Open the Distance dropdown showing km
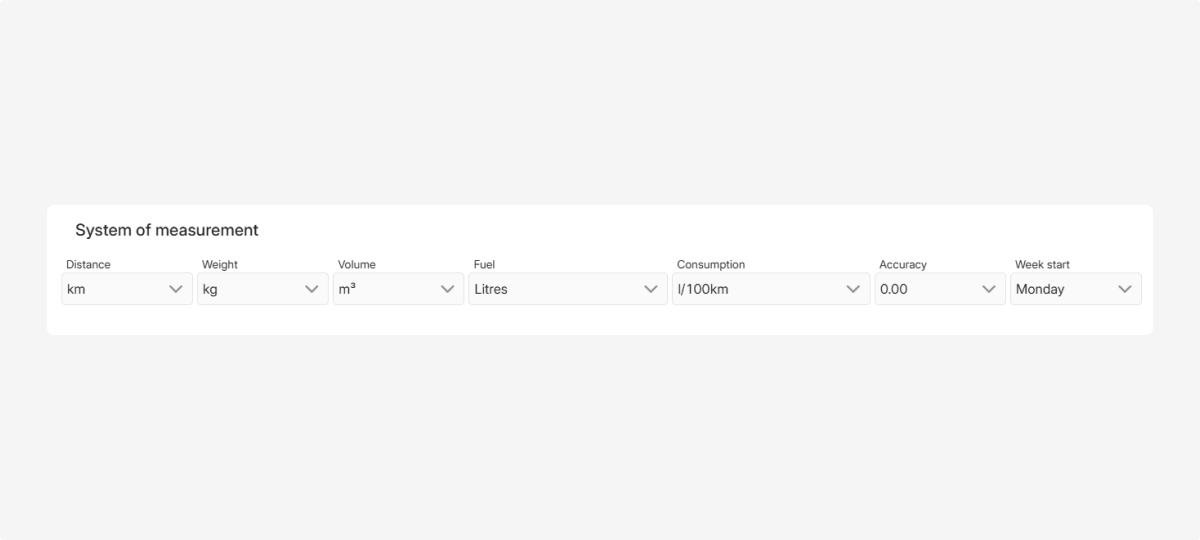Viewport: 1200px width, 540px height. click(x=110, y=289)
